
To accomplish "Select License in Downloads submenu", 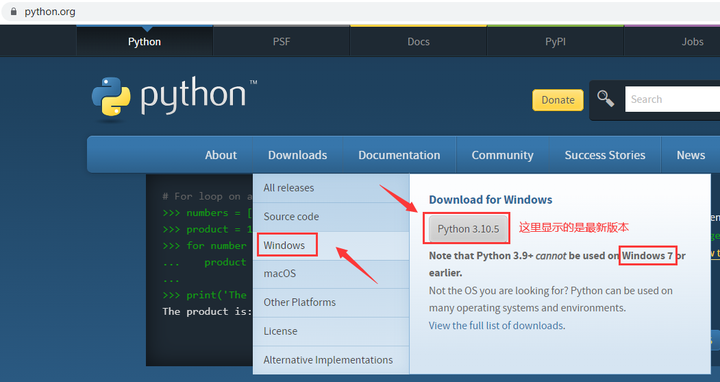I will (x=331, y=331).
